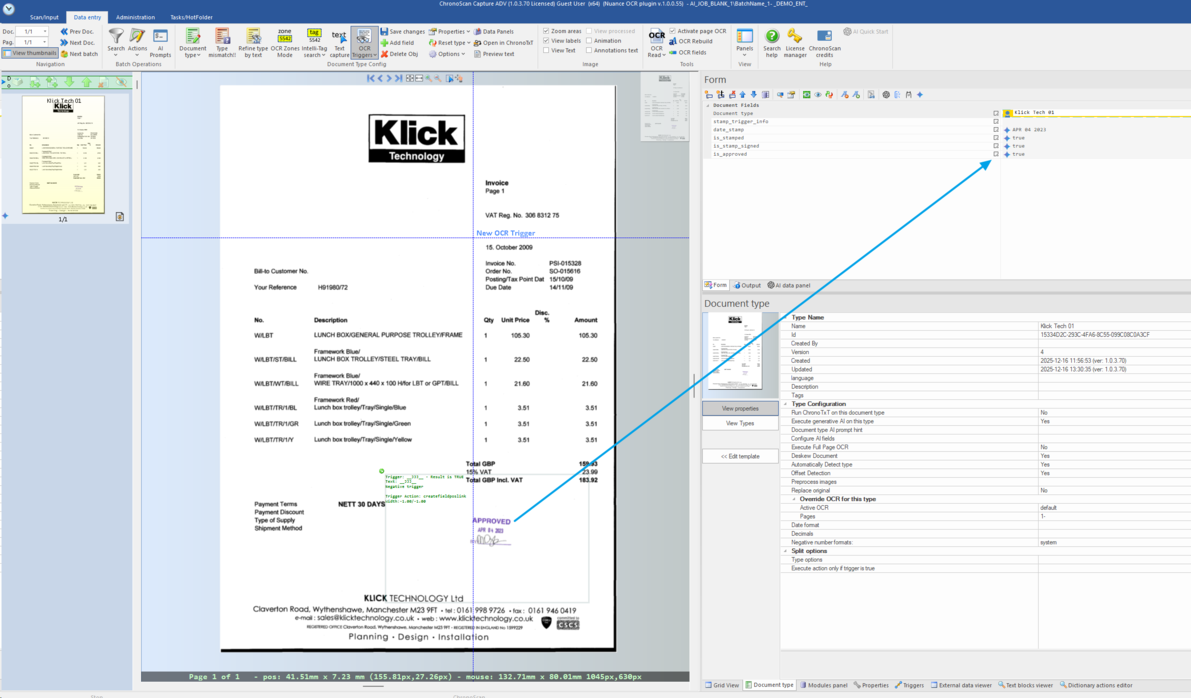Click the View Types button
This screenshot has width=1191, height=698.
coord(740,423)
